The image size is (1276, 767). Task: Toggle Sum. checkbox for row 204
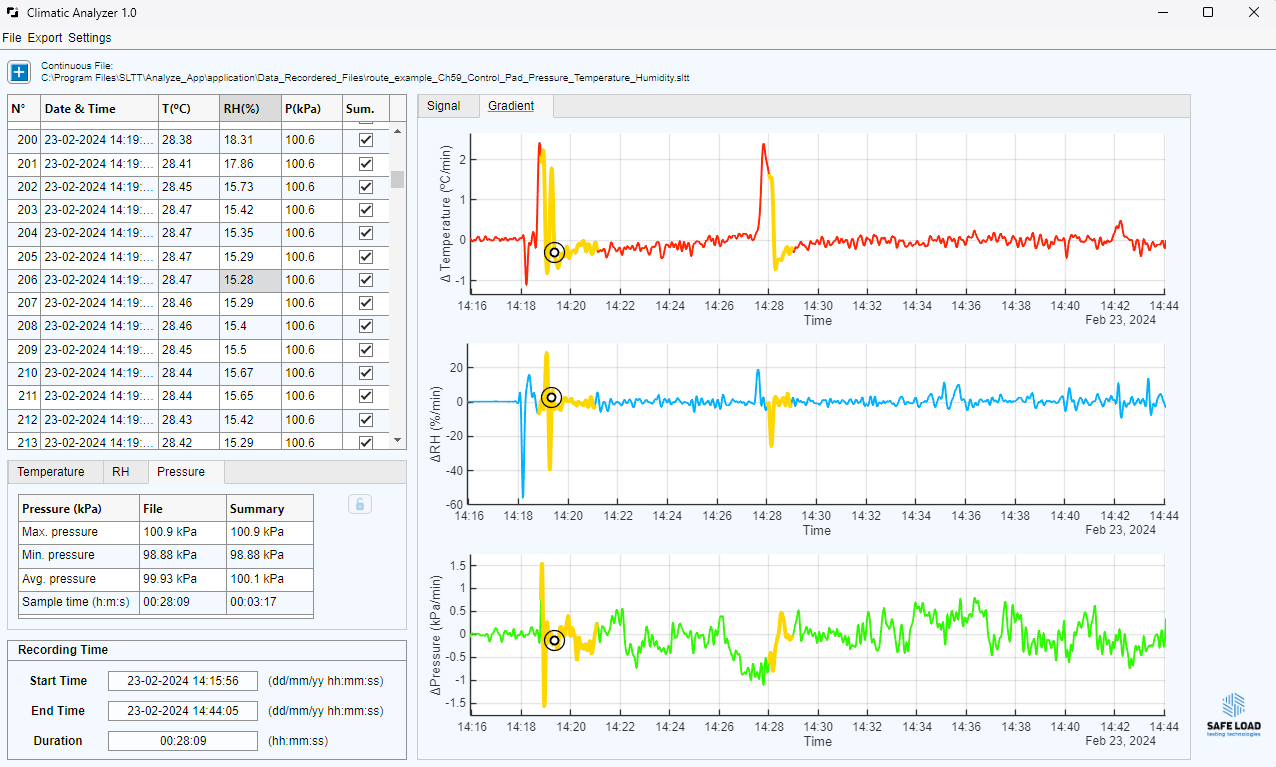[365, 233]
